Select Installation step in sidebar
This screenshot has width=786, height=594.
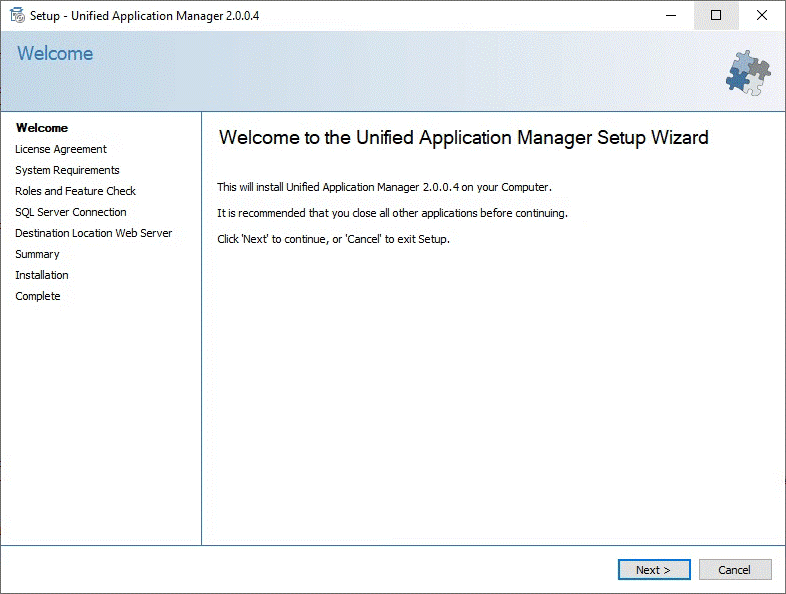(42, 275)
